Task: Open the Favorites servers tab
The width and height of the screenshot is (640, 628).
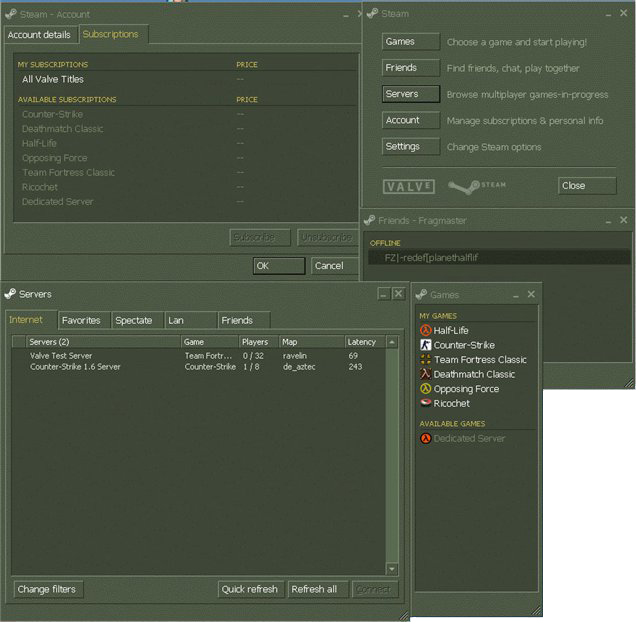Action: (81, 320)
